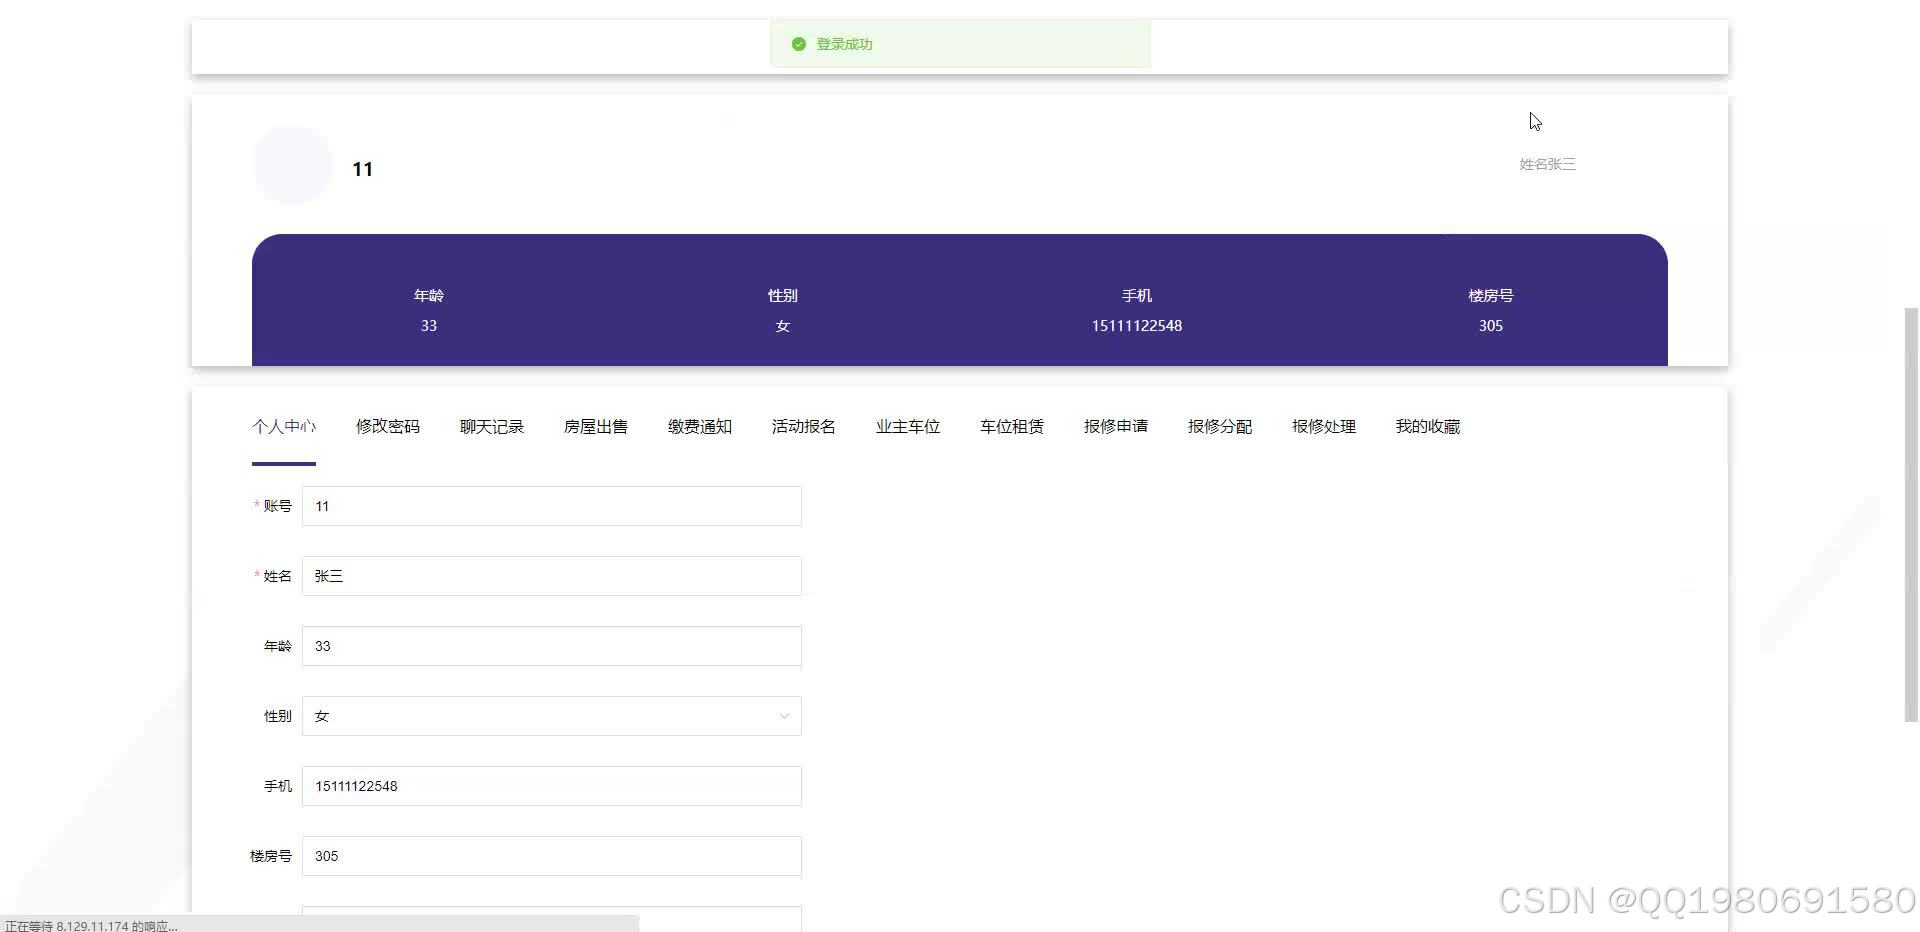Click 年龄 value 33 in purple banner
Viewport: 1920px width, 932px height.
[429, 326]
